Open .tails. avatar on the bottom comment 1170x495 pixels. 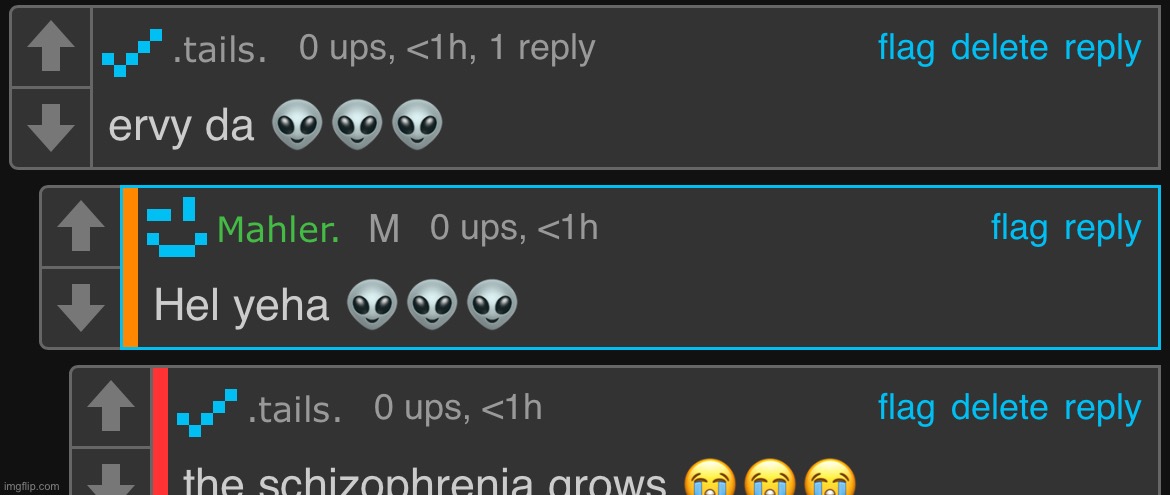[x=207, y=412]
